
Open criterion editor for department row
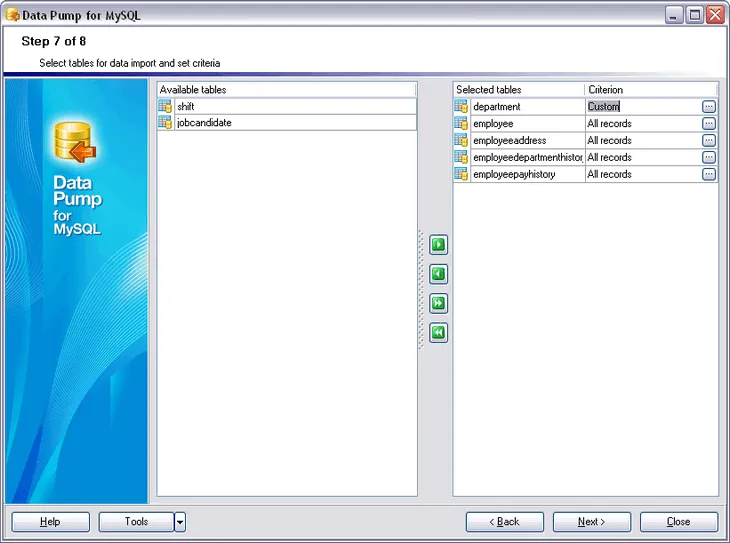tap(709, 107)
